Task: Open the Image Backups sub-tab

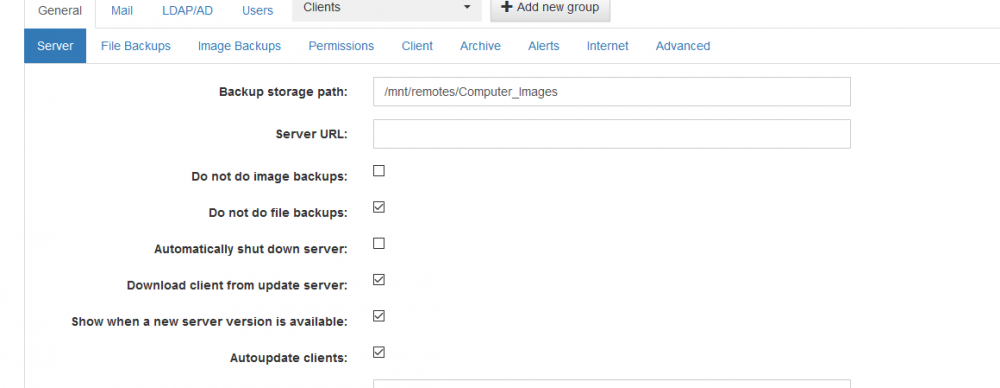Action: [x=239, y=46]
